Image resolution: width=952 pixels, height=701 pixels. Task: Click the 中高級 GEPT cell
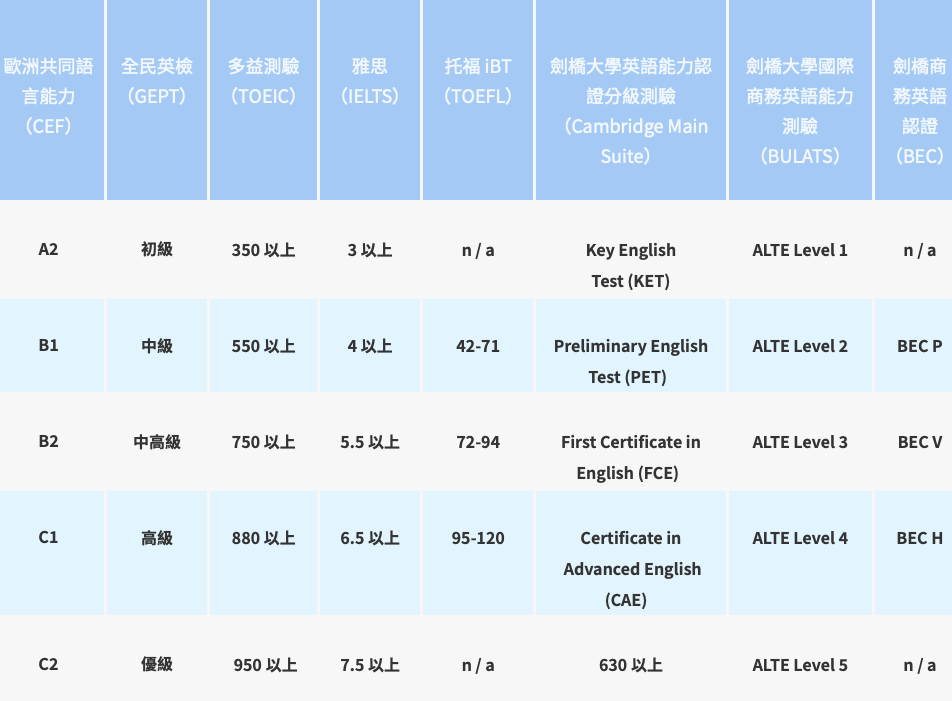(x=157, y=442)
